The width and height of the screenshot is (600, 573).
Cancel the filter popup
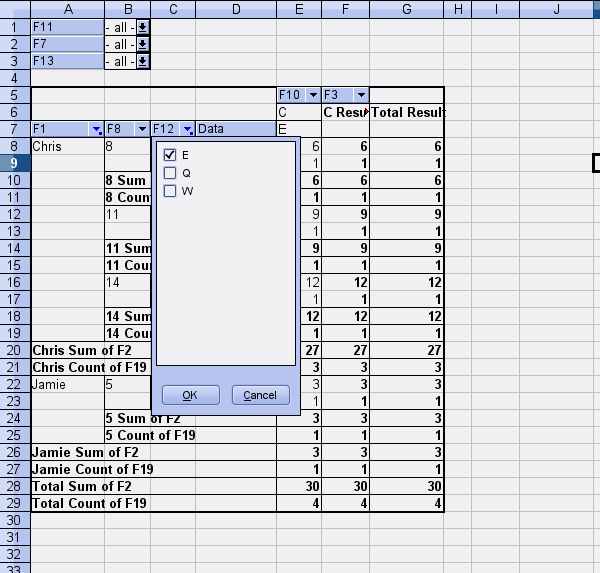point(260,395)
